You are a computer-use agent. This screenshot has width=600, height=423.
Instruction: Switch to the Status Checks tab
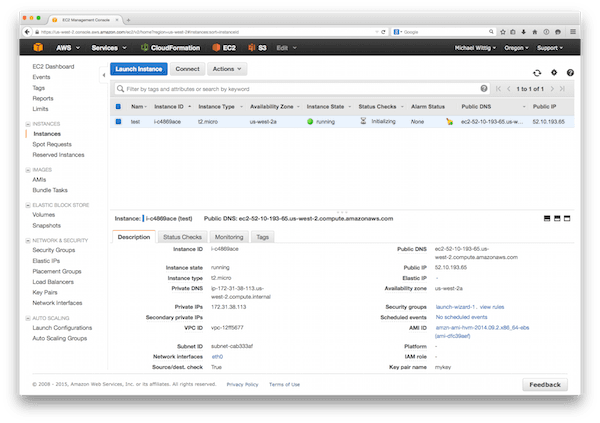181,237
